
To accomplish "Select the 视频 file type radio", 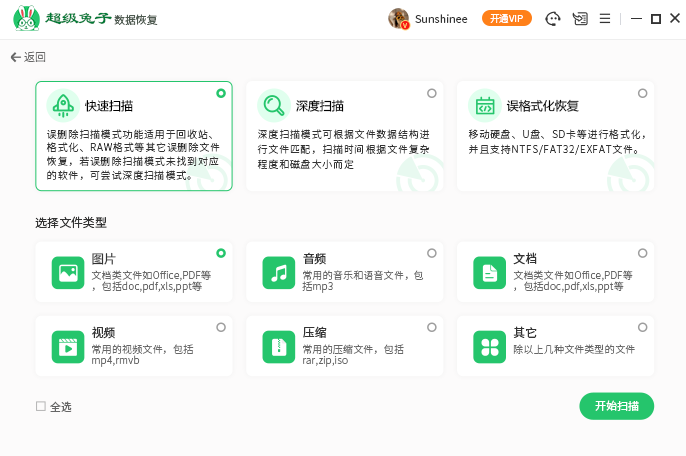I will [x=221, y=327].
